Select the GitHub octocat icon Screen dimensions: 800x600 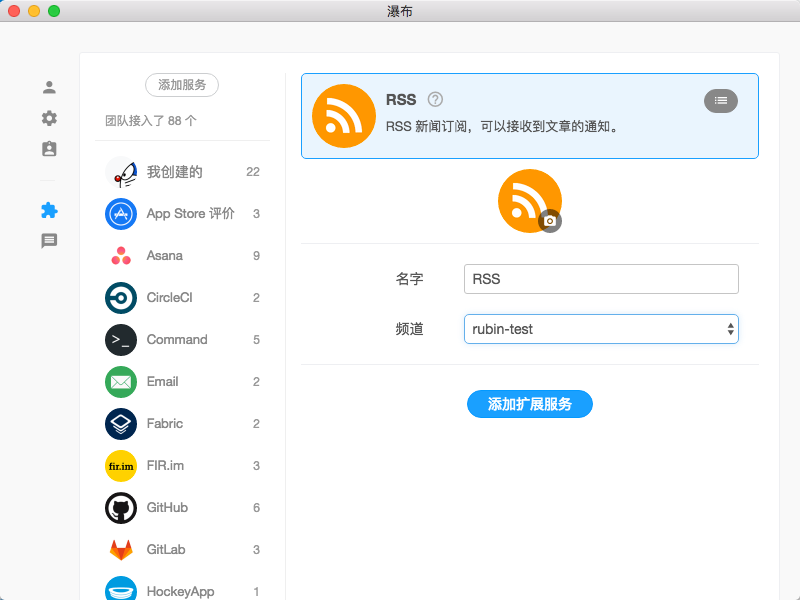[x=121, y=508]
